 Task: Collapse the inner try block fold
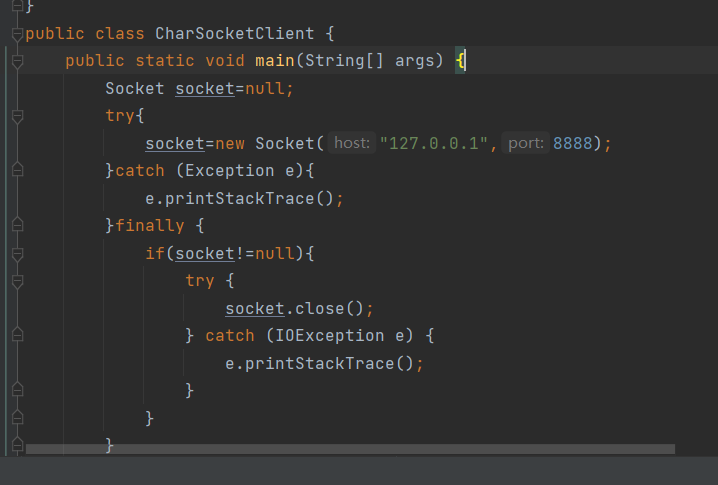point(17,282)
